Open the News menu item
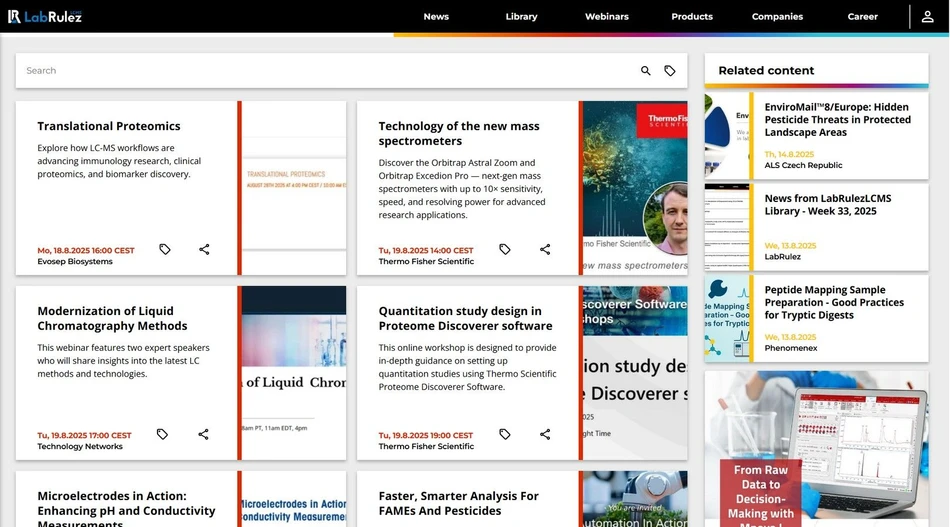 pyautogui.click(x=436, y=17)
